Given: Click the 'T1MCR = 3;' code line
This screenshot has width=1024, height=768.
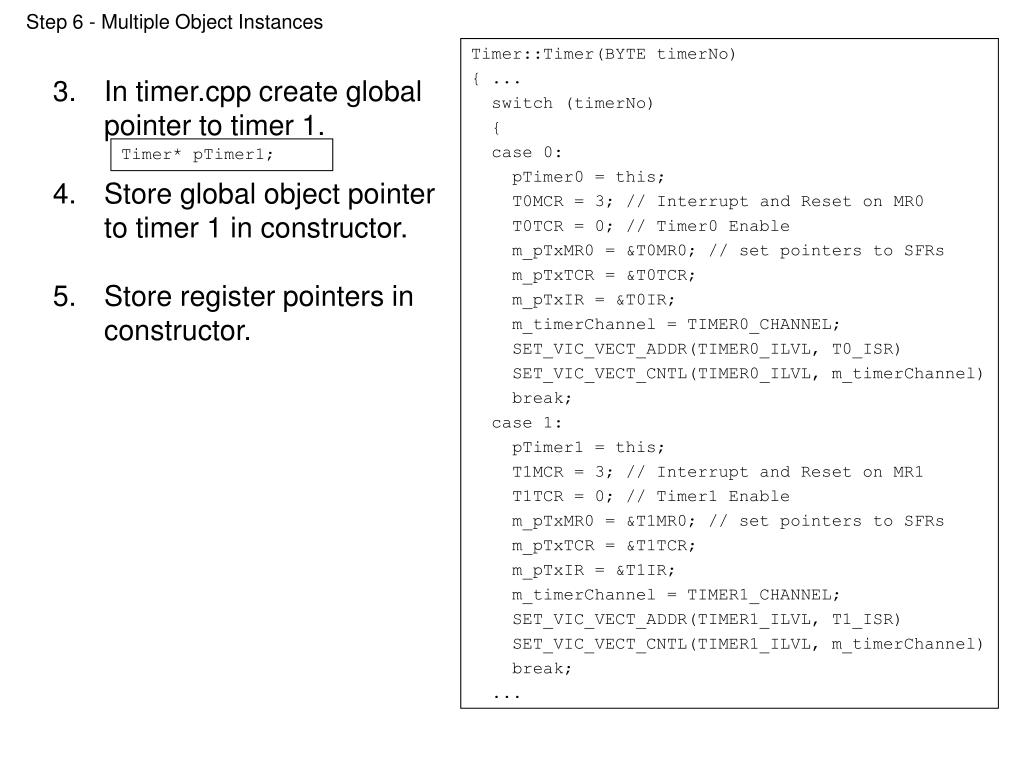Looking at the screenshot, I should [x=718, y=472].
